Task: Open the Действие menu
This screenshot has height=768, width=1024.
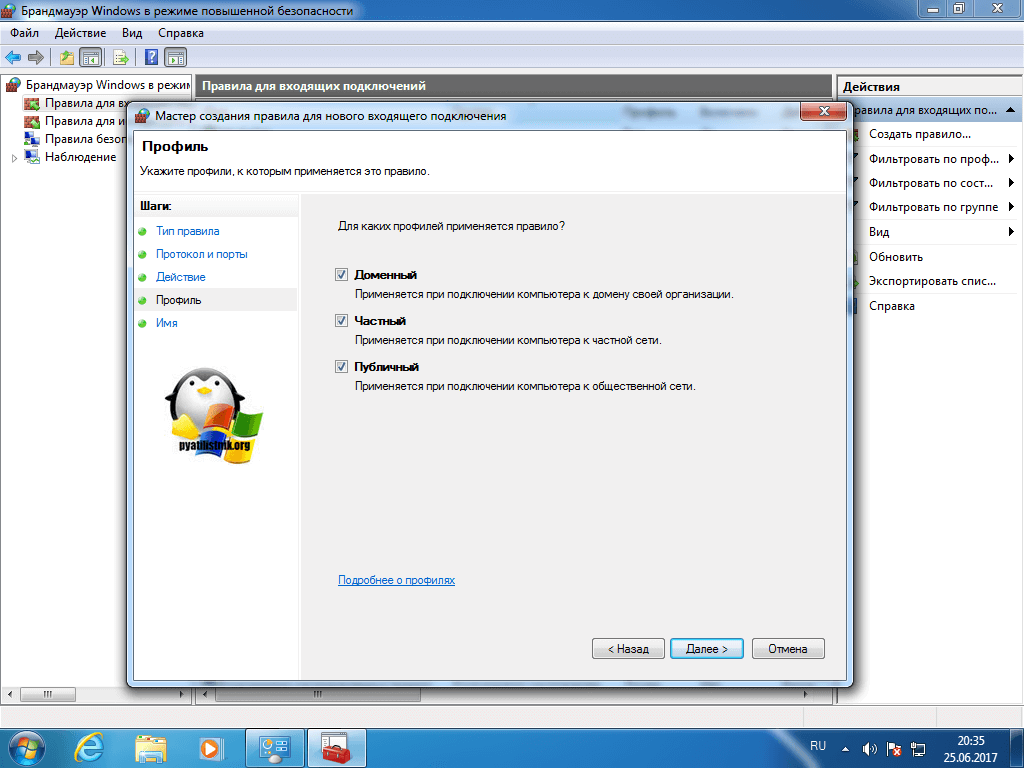Action: [80, 33]
